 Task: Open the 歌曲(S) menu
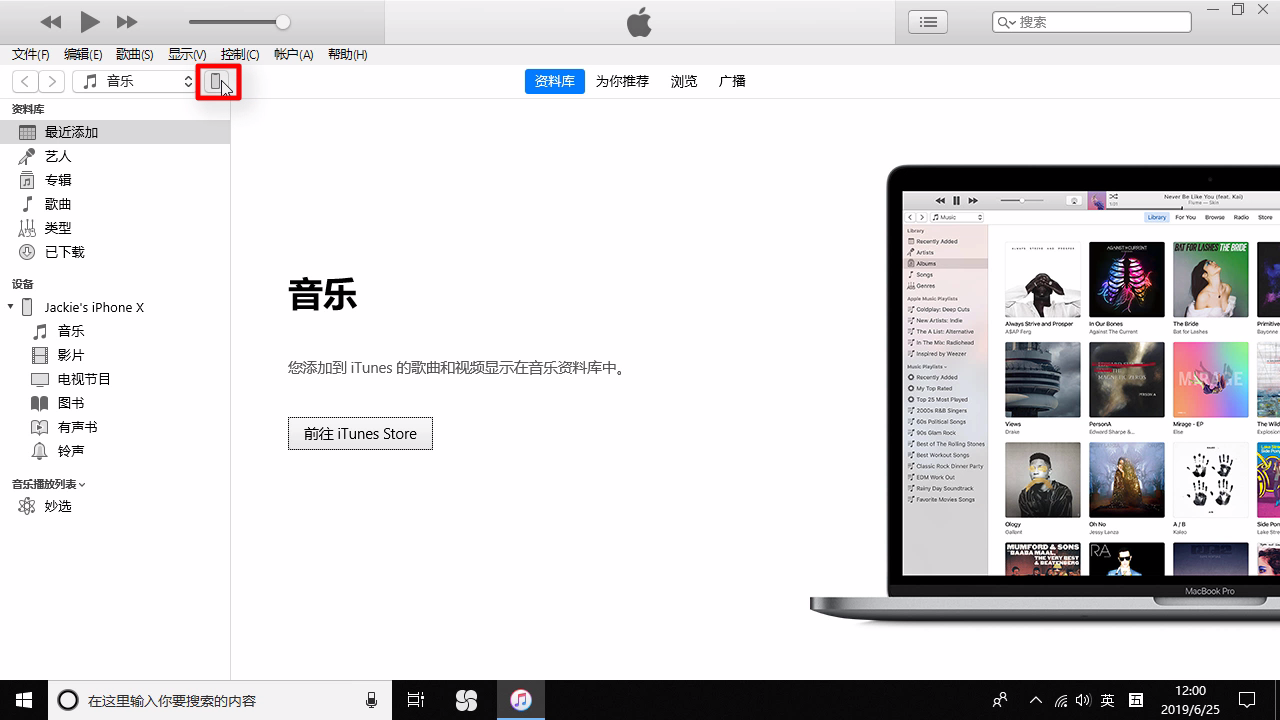coord(135,55)
